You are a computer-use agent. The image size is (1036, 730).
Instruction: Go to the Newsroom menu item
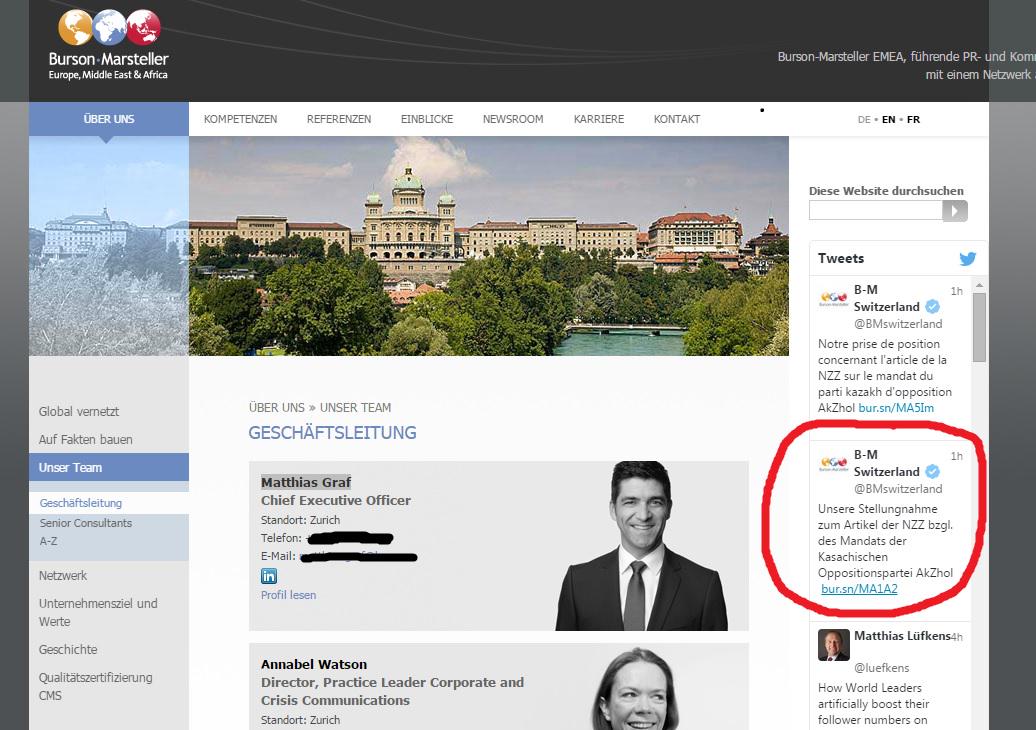(513, 119)
